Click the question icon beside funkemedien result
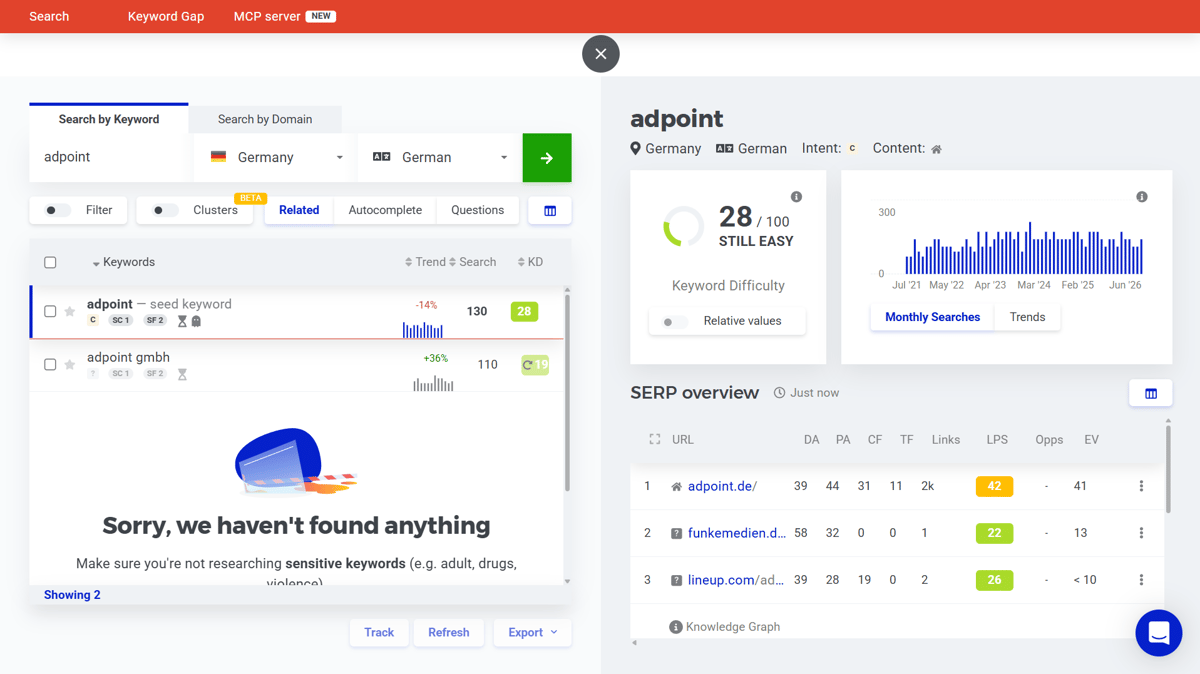 click(676, 534)
